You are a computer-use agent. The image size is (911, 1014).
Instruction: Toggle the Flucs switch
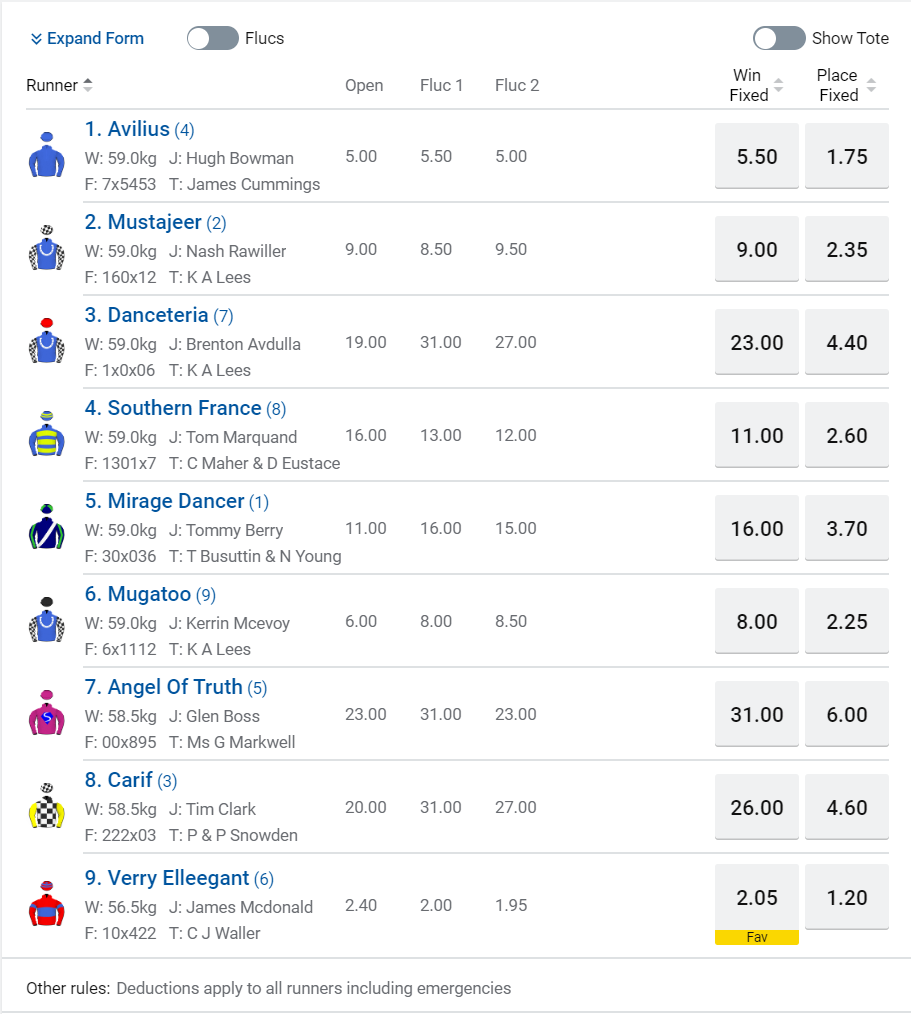pyautogui.click(x=213, y=38)
